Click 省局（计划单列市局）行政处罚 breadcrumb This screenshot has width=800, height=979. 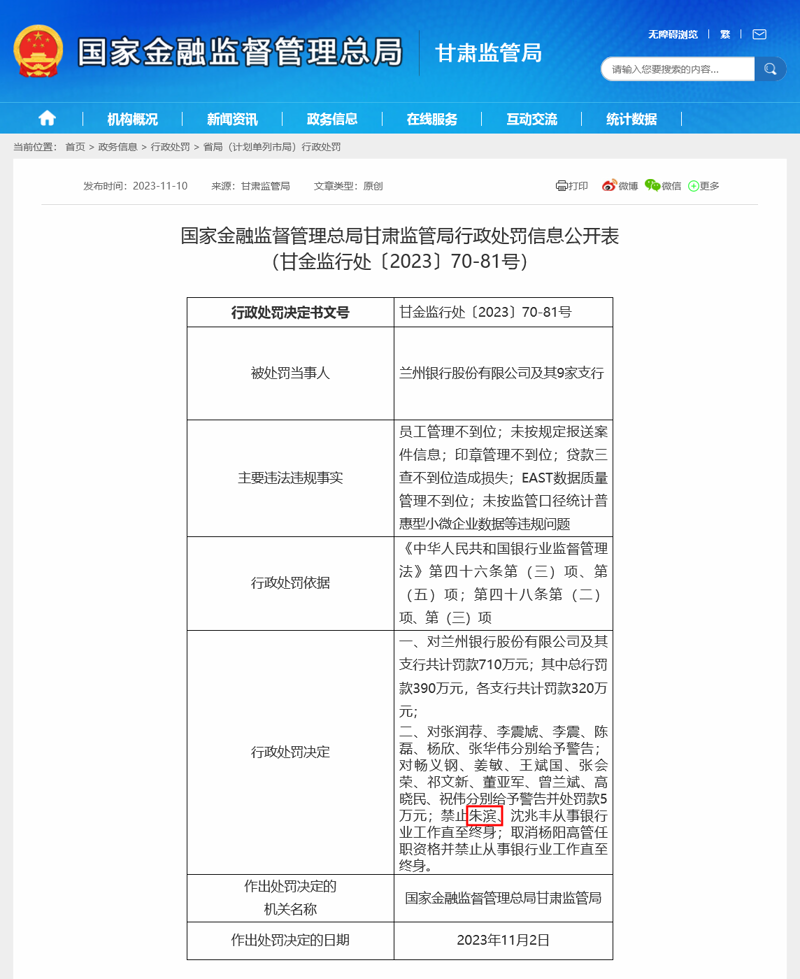tap(272, 147)
